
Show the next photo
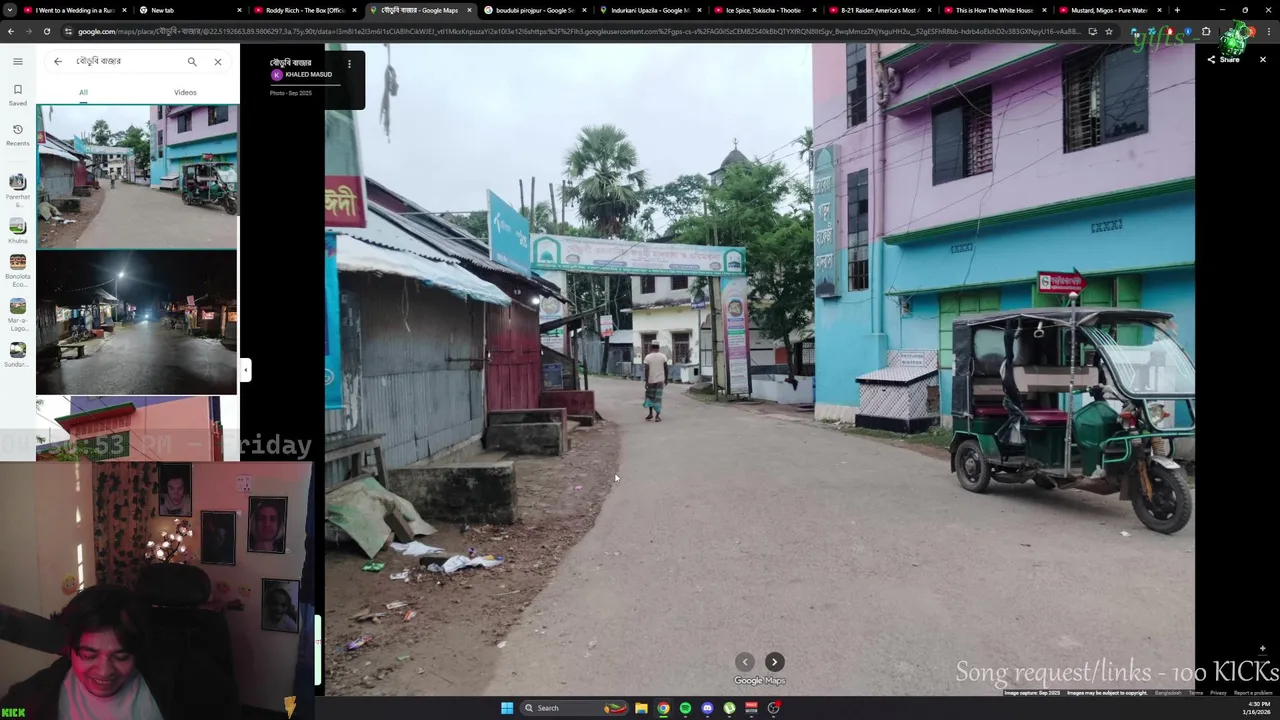point(774,662)
